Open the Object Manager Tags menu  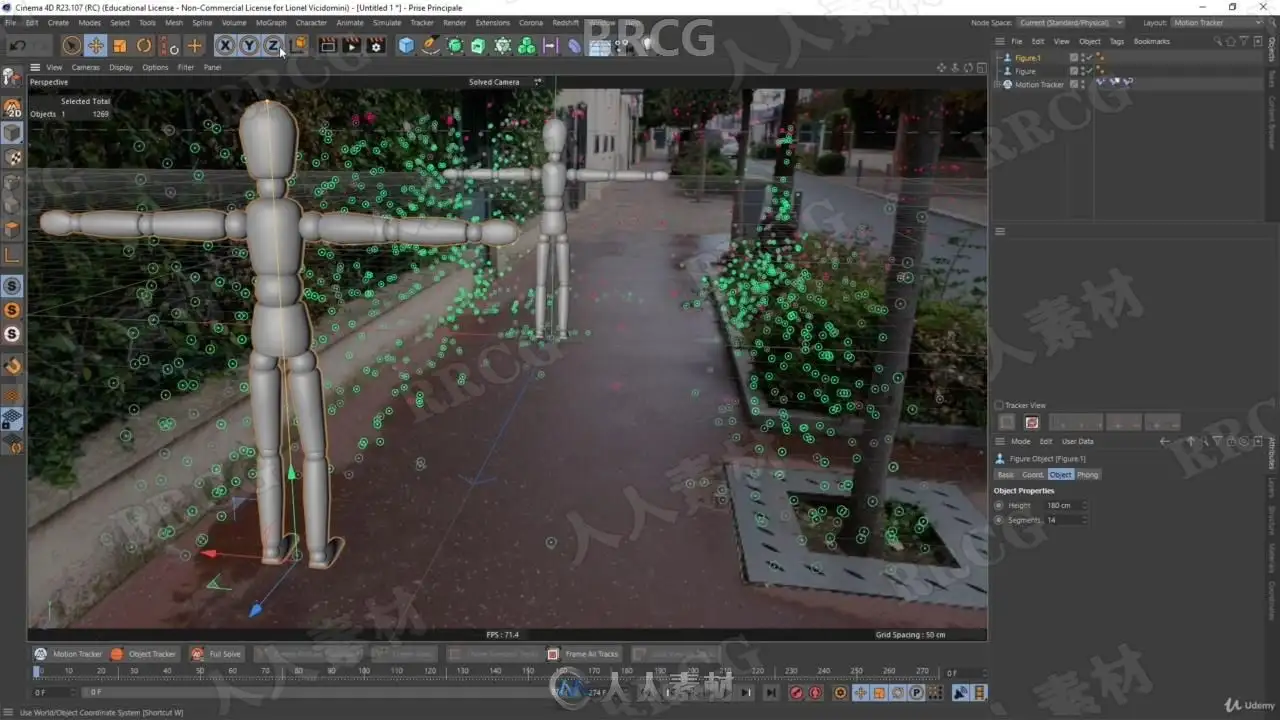coord(1117,41)
